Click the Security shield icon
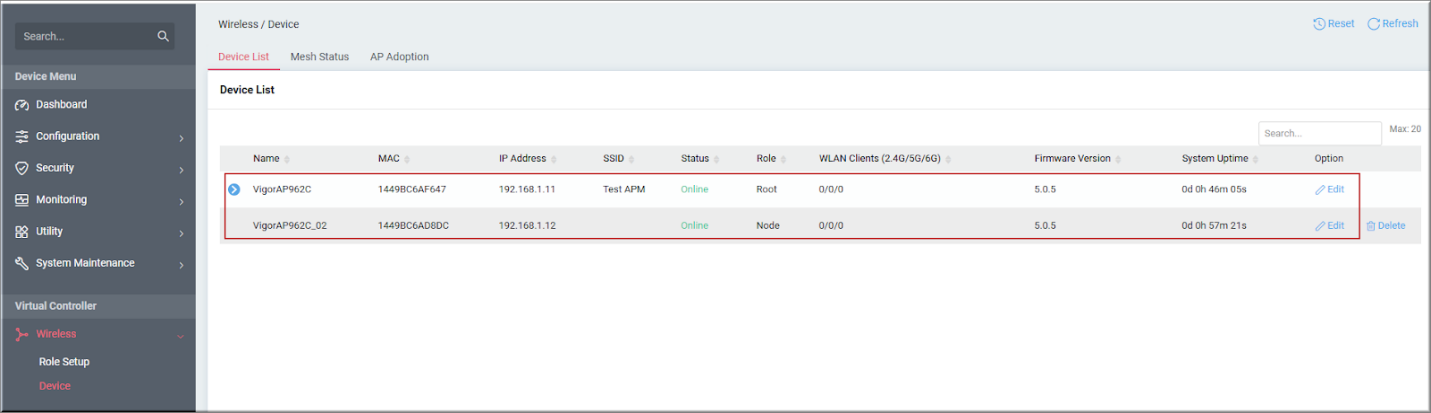 tap(22, 168)
